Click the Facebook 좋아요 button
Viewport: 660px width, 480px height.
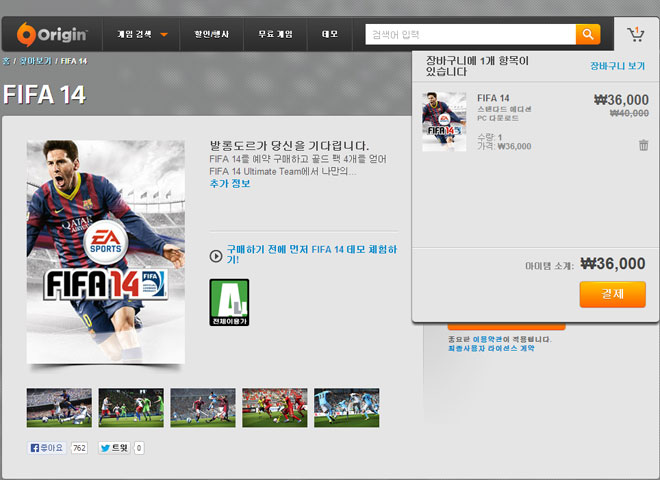47,448
